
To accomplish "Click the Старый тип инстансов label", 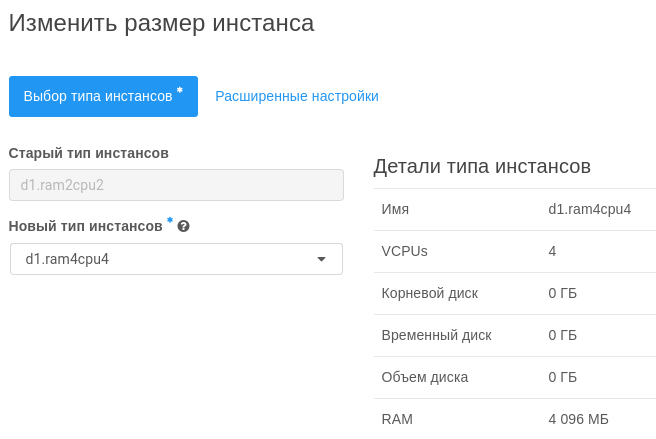I will (x=88, y=153).
